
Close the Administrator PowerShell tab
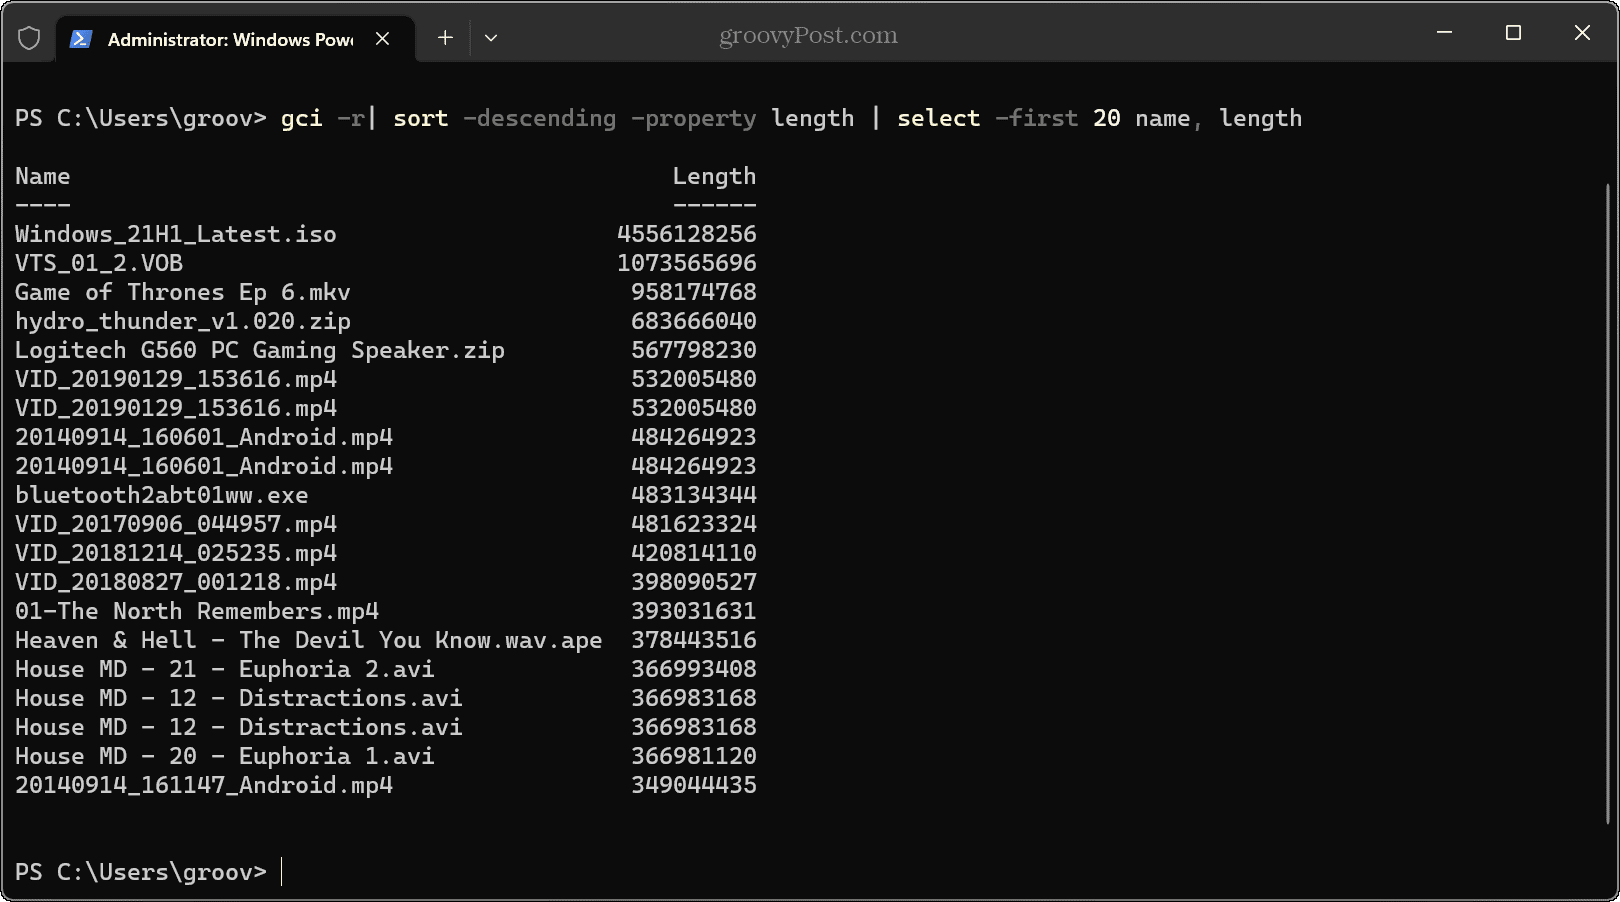point(382,39)
